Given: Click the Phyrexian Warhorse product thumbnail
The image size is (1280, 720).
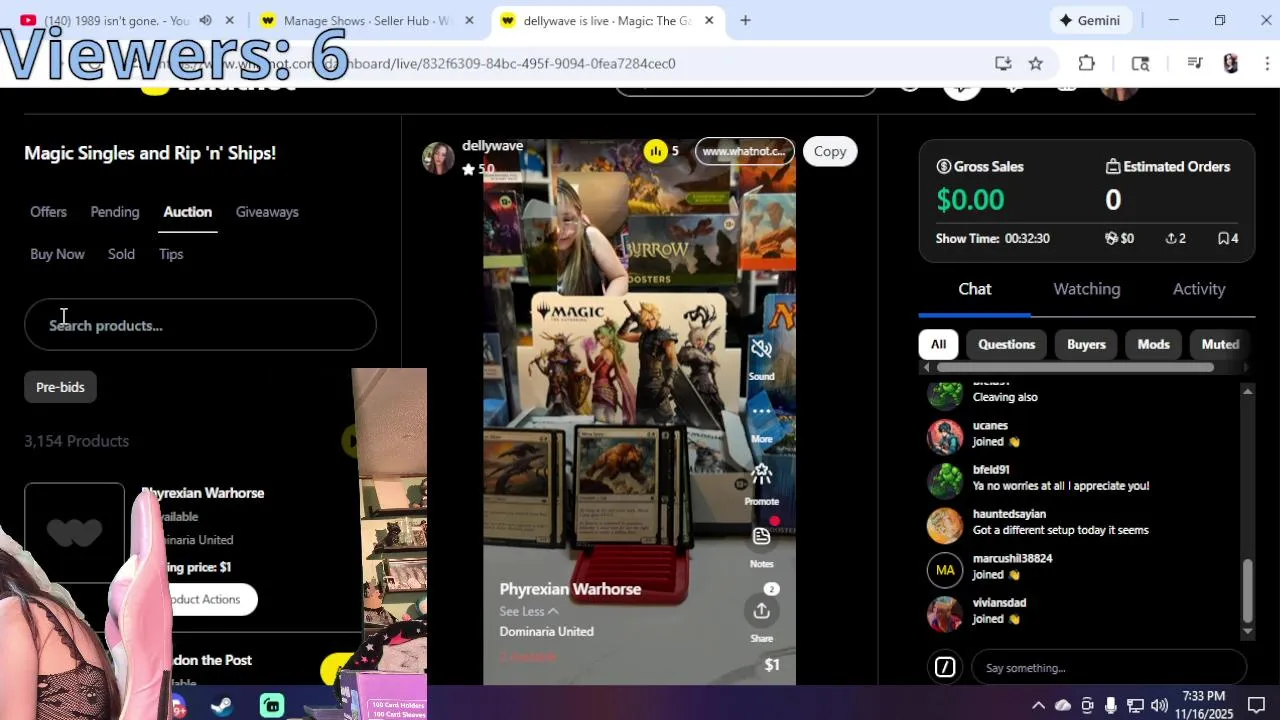Looking at the screenshot, I should (75, 533).
